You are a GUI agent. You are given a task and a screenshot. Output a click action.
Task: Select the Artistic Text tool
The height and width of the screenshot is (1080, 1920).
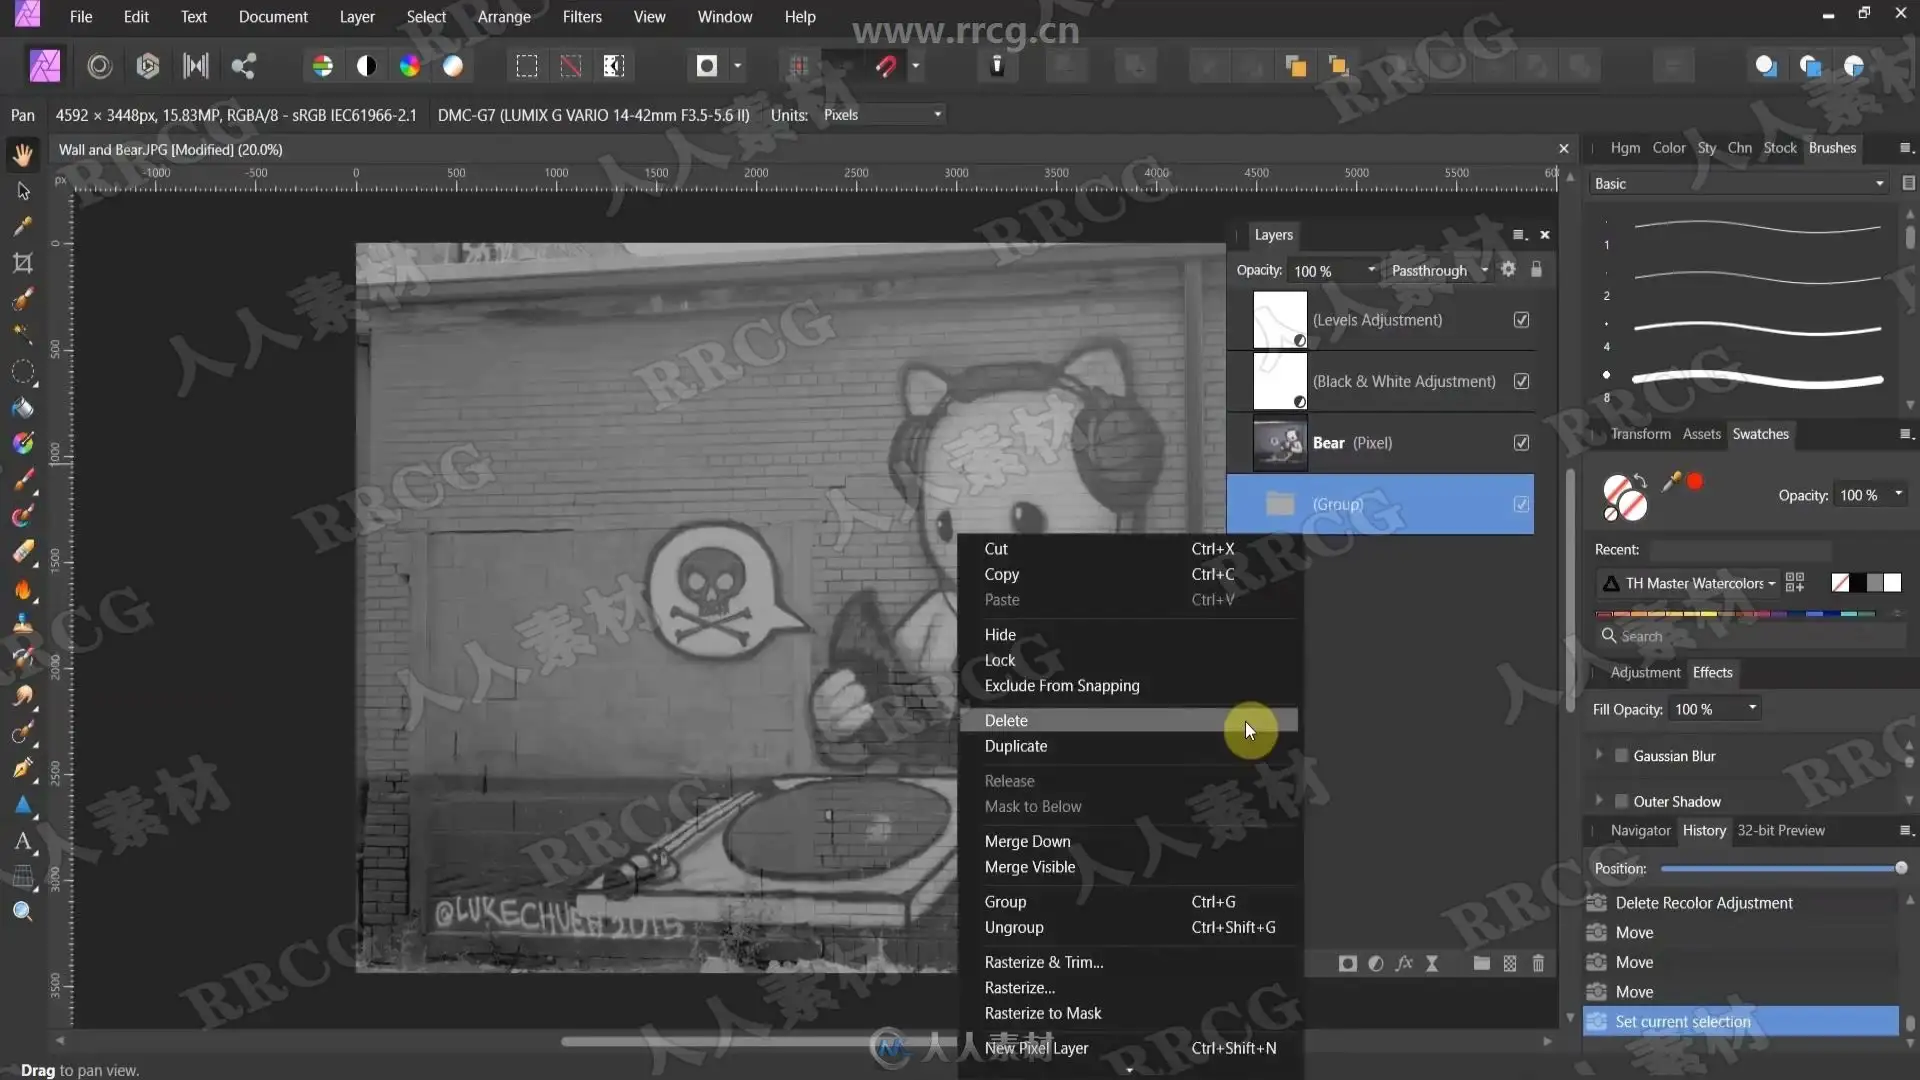point(22,841)
